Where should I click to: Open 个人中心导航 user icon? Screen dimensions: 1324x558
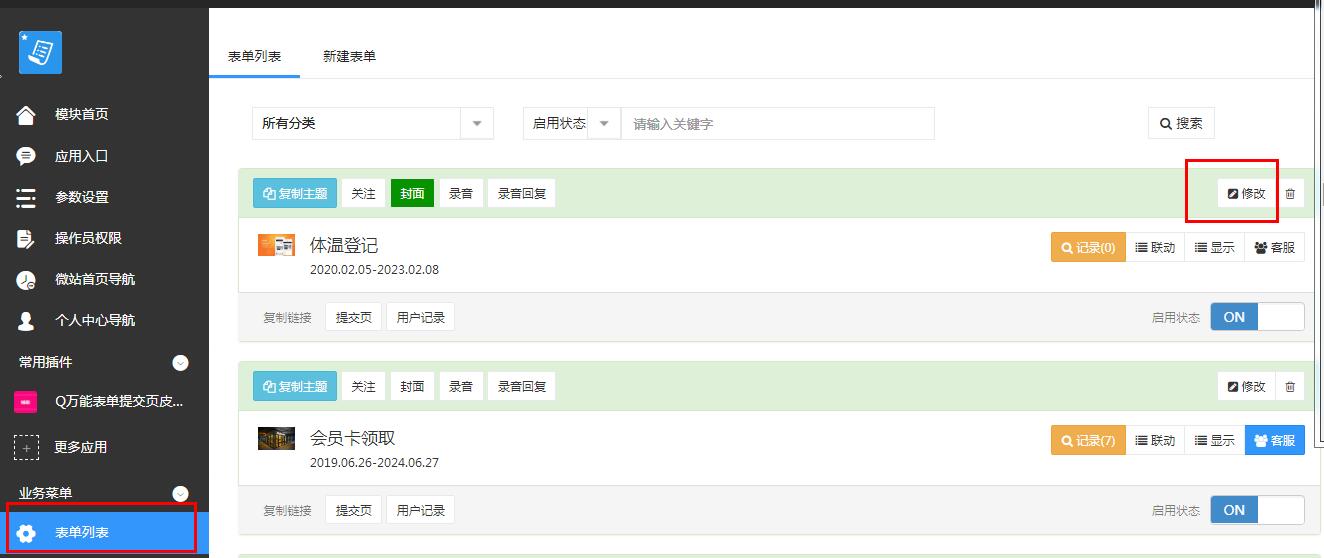(x=26, y=321)
